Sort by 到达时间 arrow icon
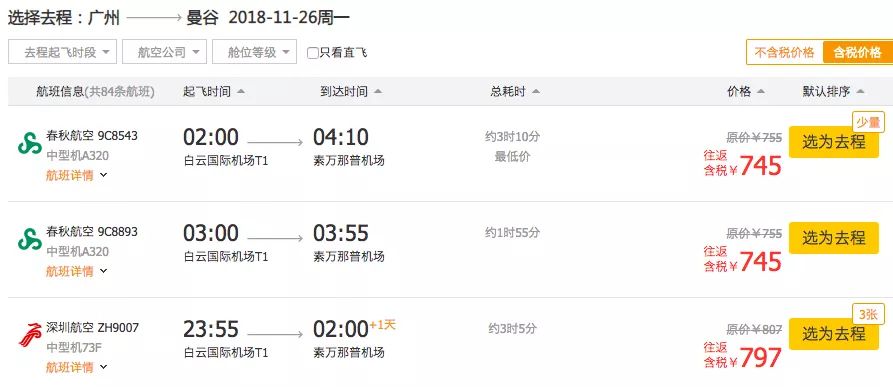Image resolution: width=893 pixels, height=387 pixels. coord(378,92)
